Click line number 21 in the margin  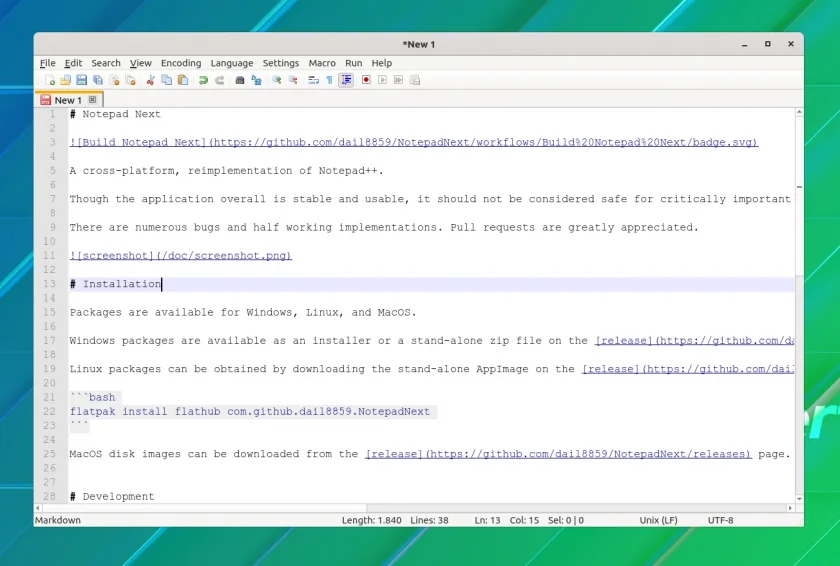pyautogui.click(x=49, y=397)
